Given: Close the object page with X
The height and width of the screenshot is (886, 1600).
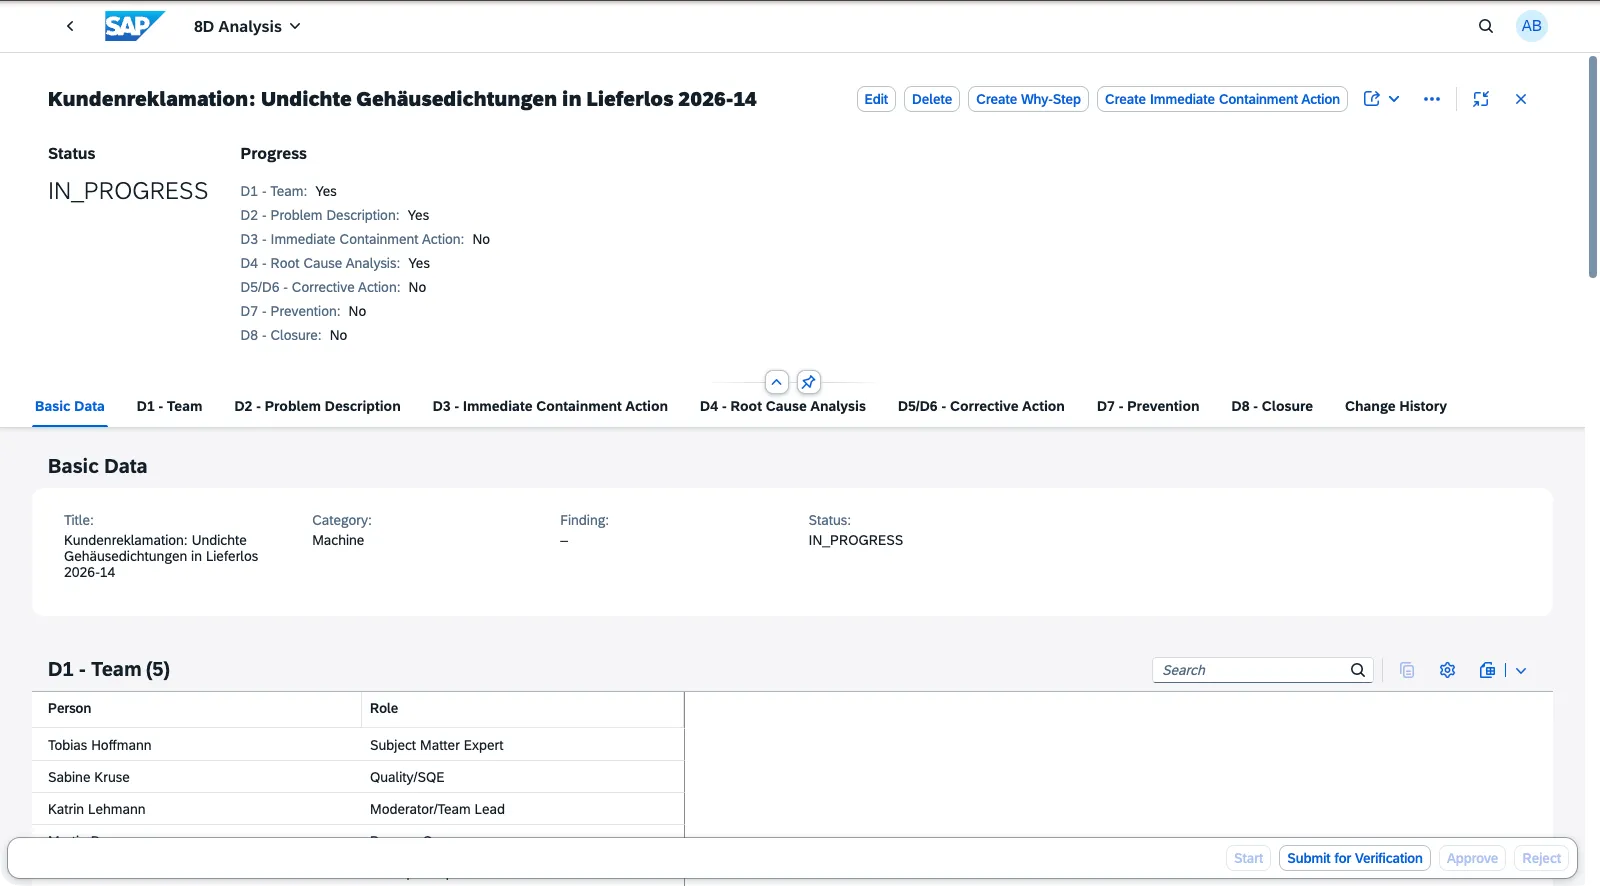Looking at the screenshot, I should (1521, 99).
